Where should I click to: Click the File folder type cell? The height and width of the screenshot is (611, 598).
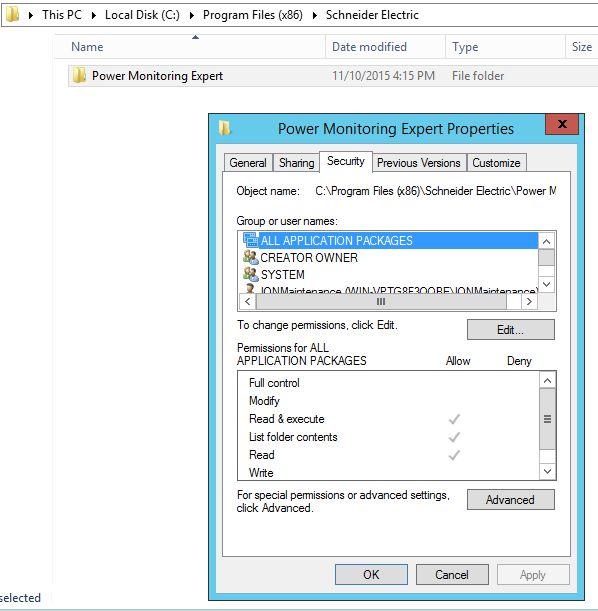(x=478, y=76)
